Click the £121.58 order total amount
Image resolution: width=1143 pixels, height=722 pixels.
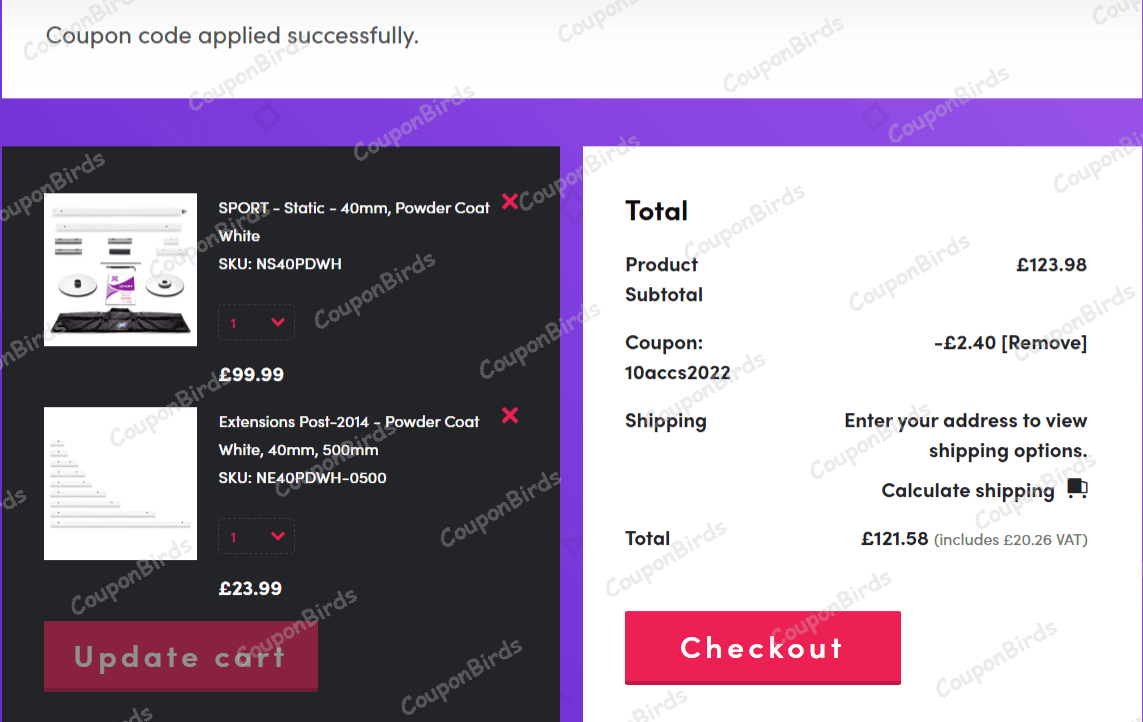pos(895,539)
